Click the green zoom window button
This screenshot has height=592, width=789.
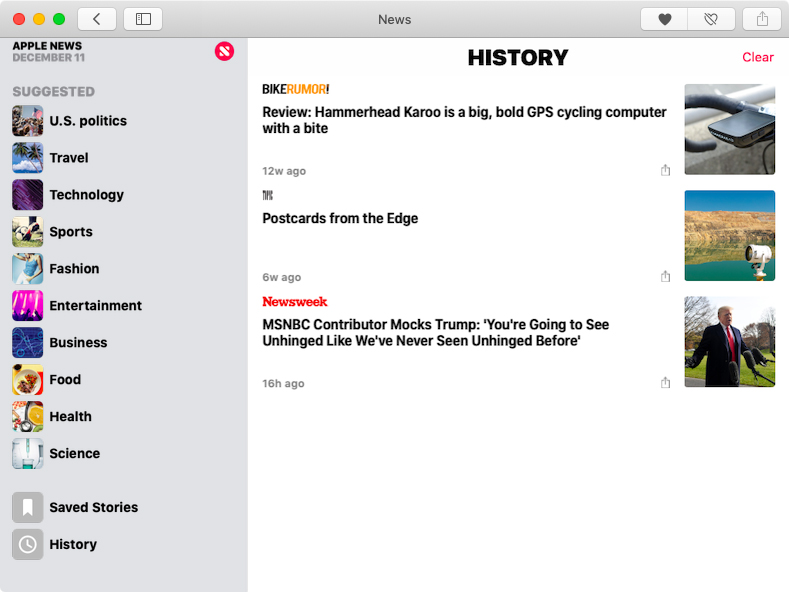click(59, 19)
